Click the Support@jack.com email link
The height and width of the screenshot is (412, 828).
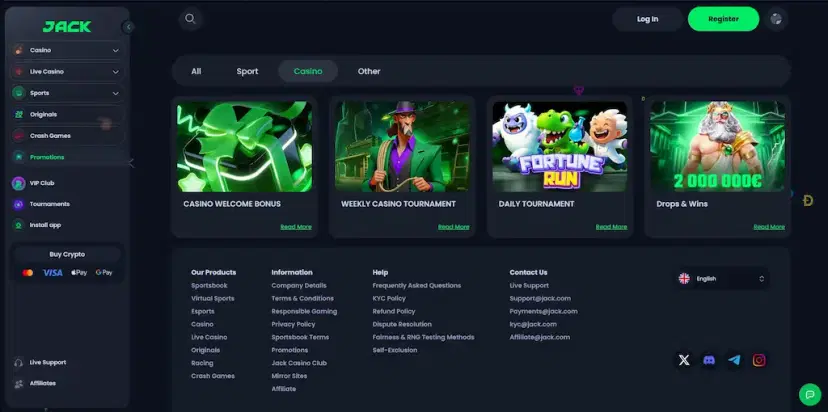click(540, 298)
